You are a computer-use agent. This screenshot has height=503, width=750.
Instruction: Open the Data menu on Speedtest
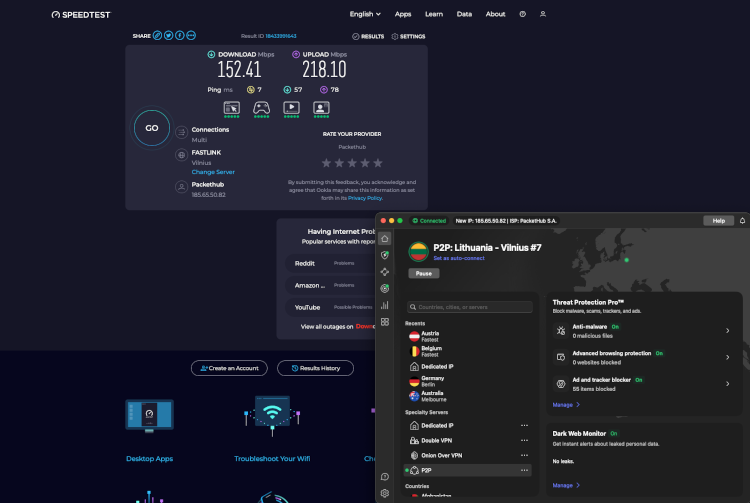tap(464, 14)
